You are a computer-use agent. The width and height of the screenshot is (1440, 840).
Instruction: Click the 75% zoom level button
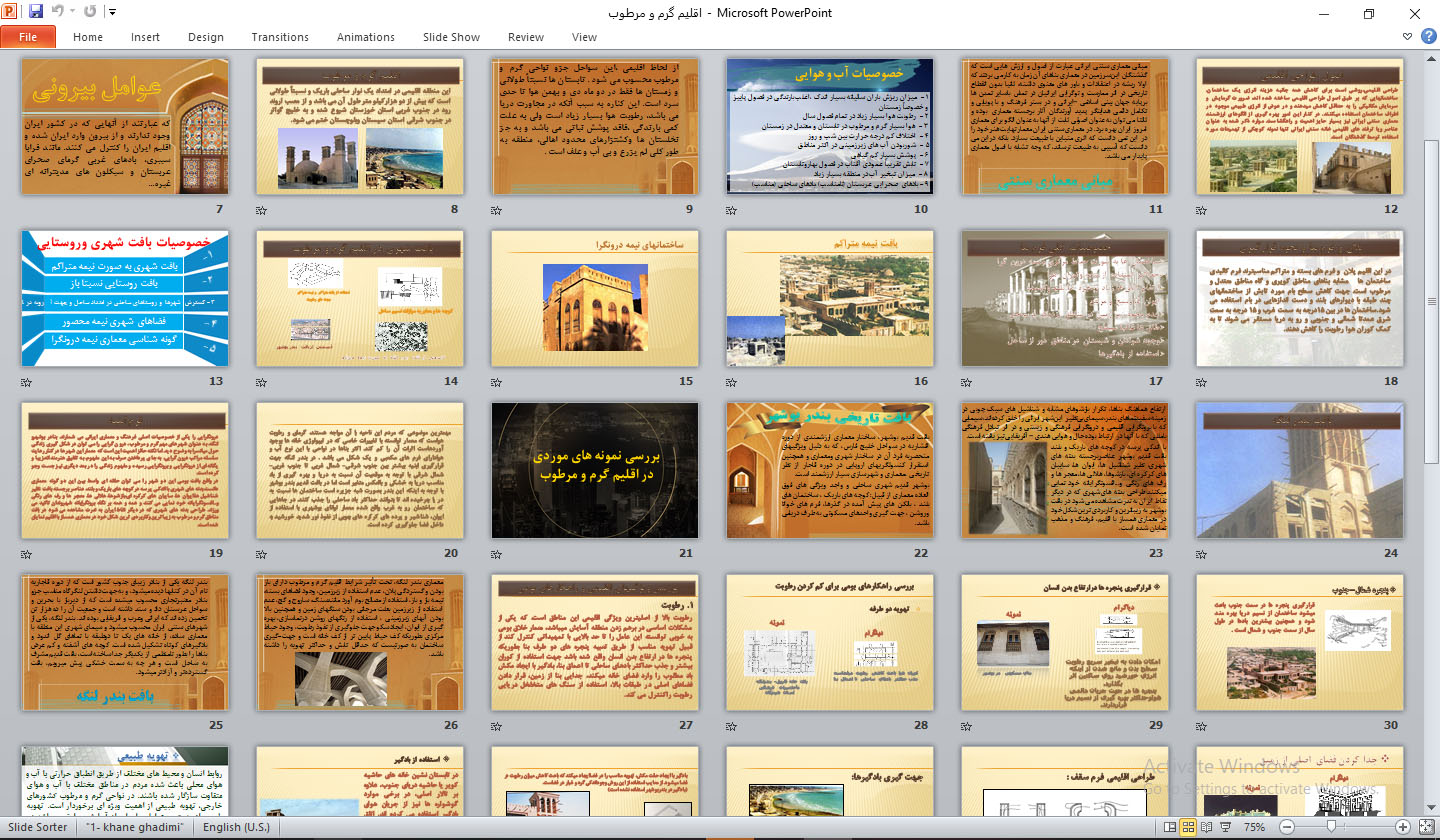1254,827
